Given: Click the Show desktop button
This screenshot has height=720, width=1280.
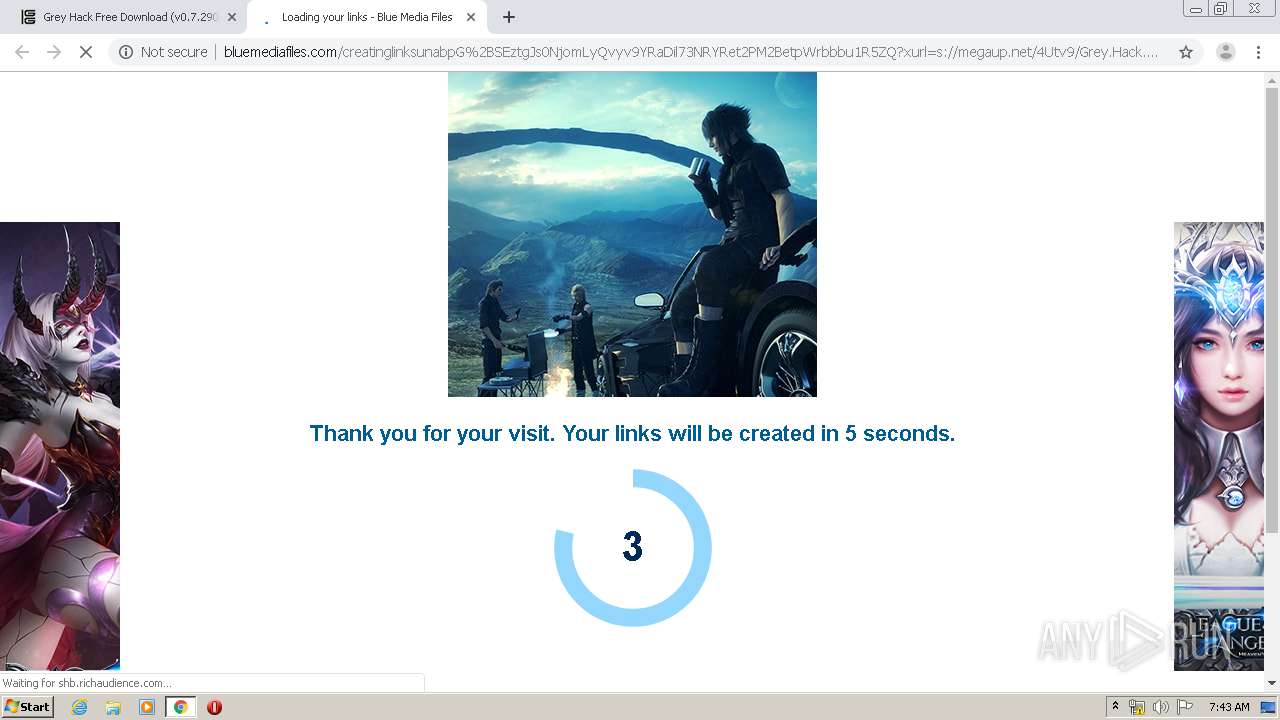Looking at the screenshot, I should coord(1269,707).
